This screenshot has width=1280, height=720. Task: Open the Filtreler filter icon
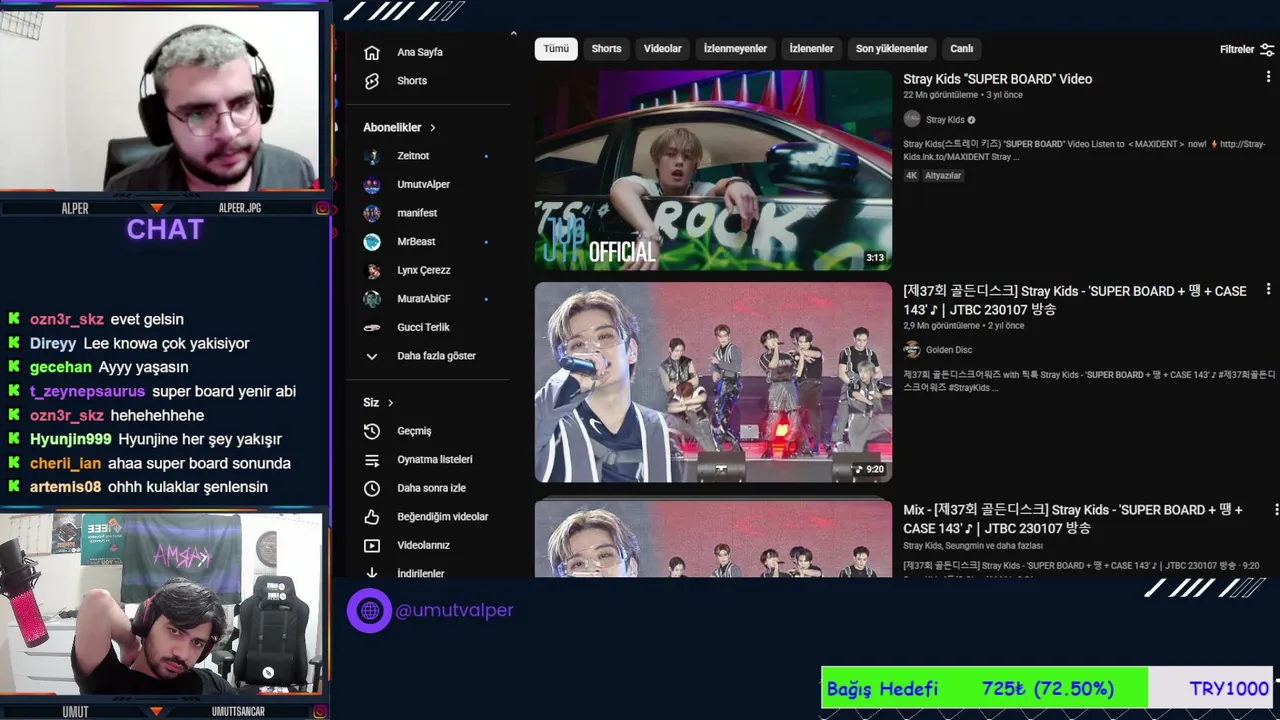click(1267, 49)
